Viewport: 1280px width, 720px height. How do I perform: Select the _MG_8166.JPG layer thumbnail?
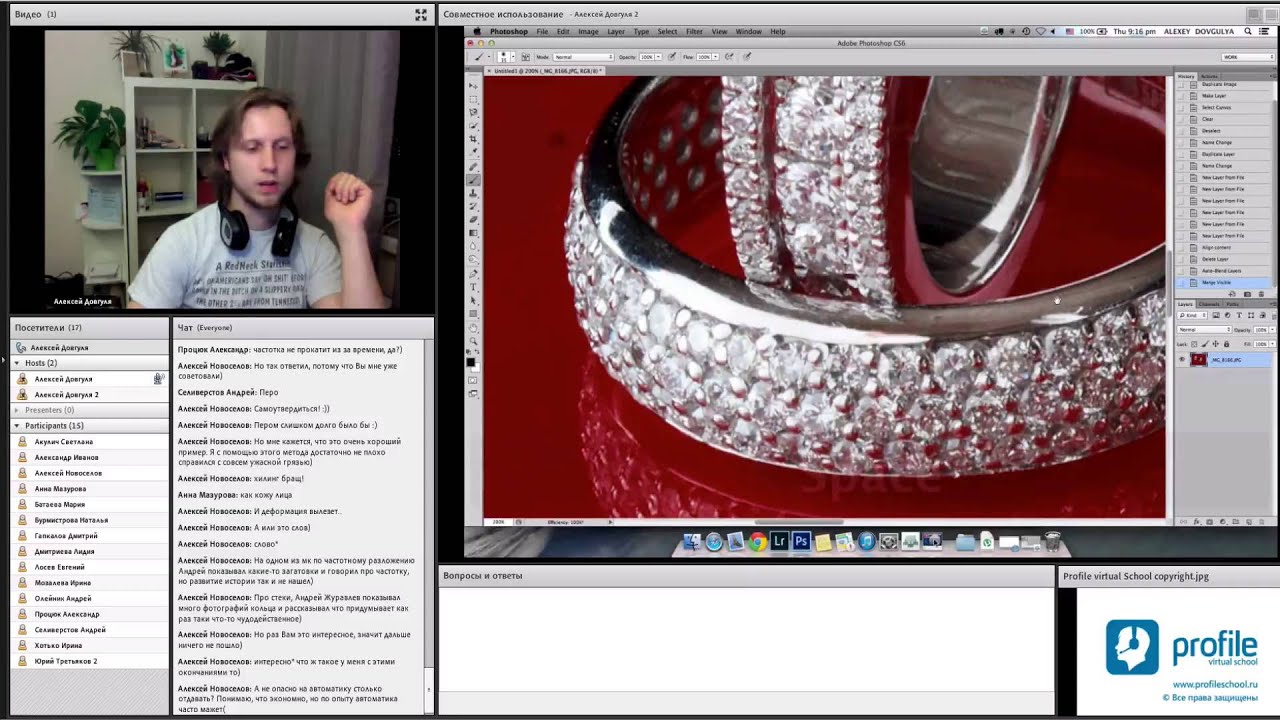(1199, 359)
